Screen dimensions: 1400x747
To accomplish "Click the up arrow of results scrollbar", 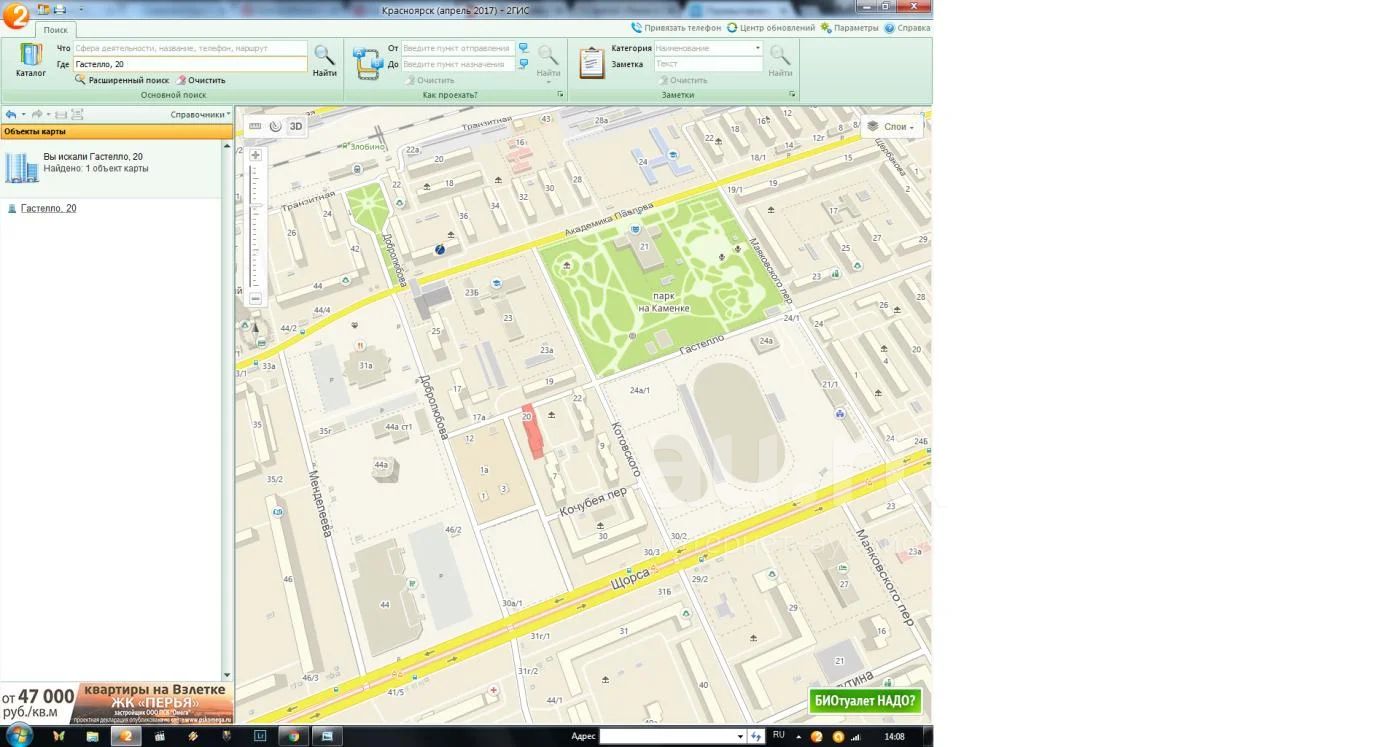I will 227,146.
